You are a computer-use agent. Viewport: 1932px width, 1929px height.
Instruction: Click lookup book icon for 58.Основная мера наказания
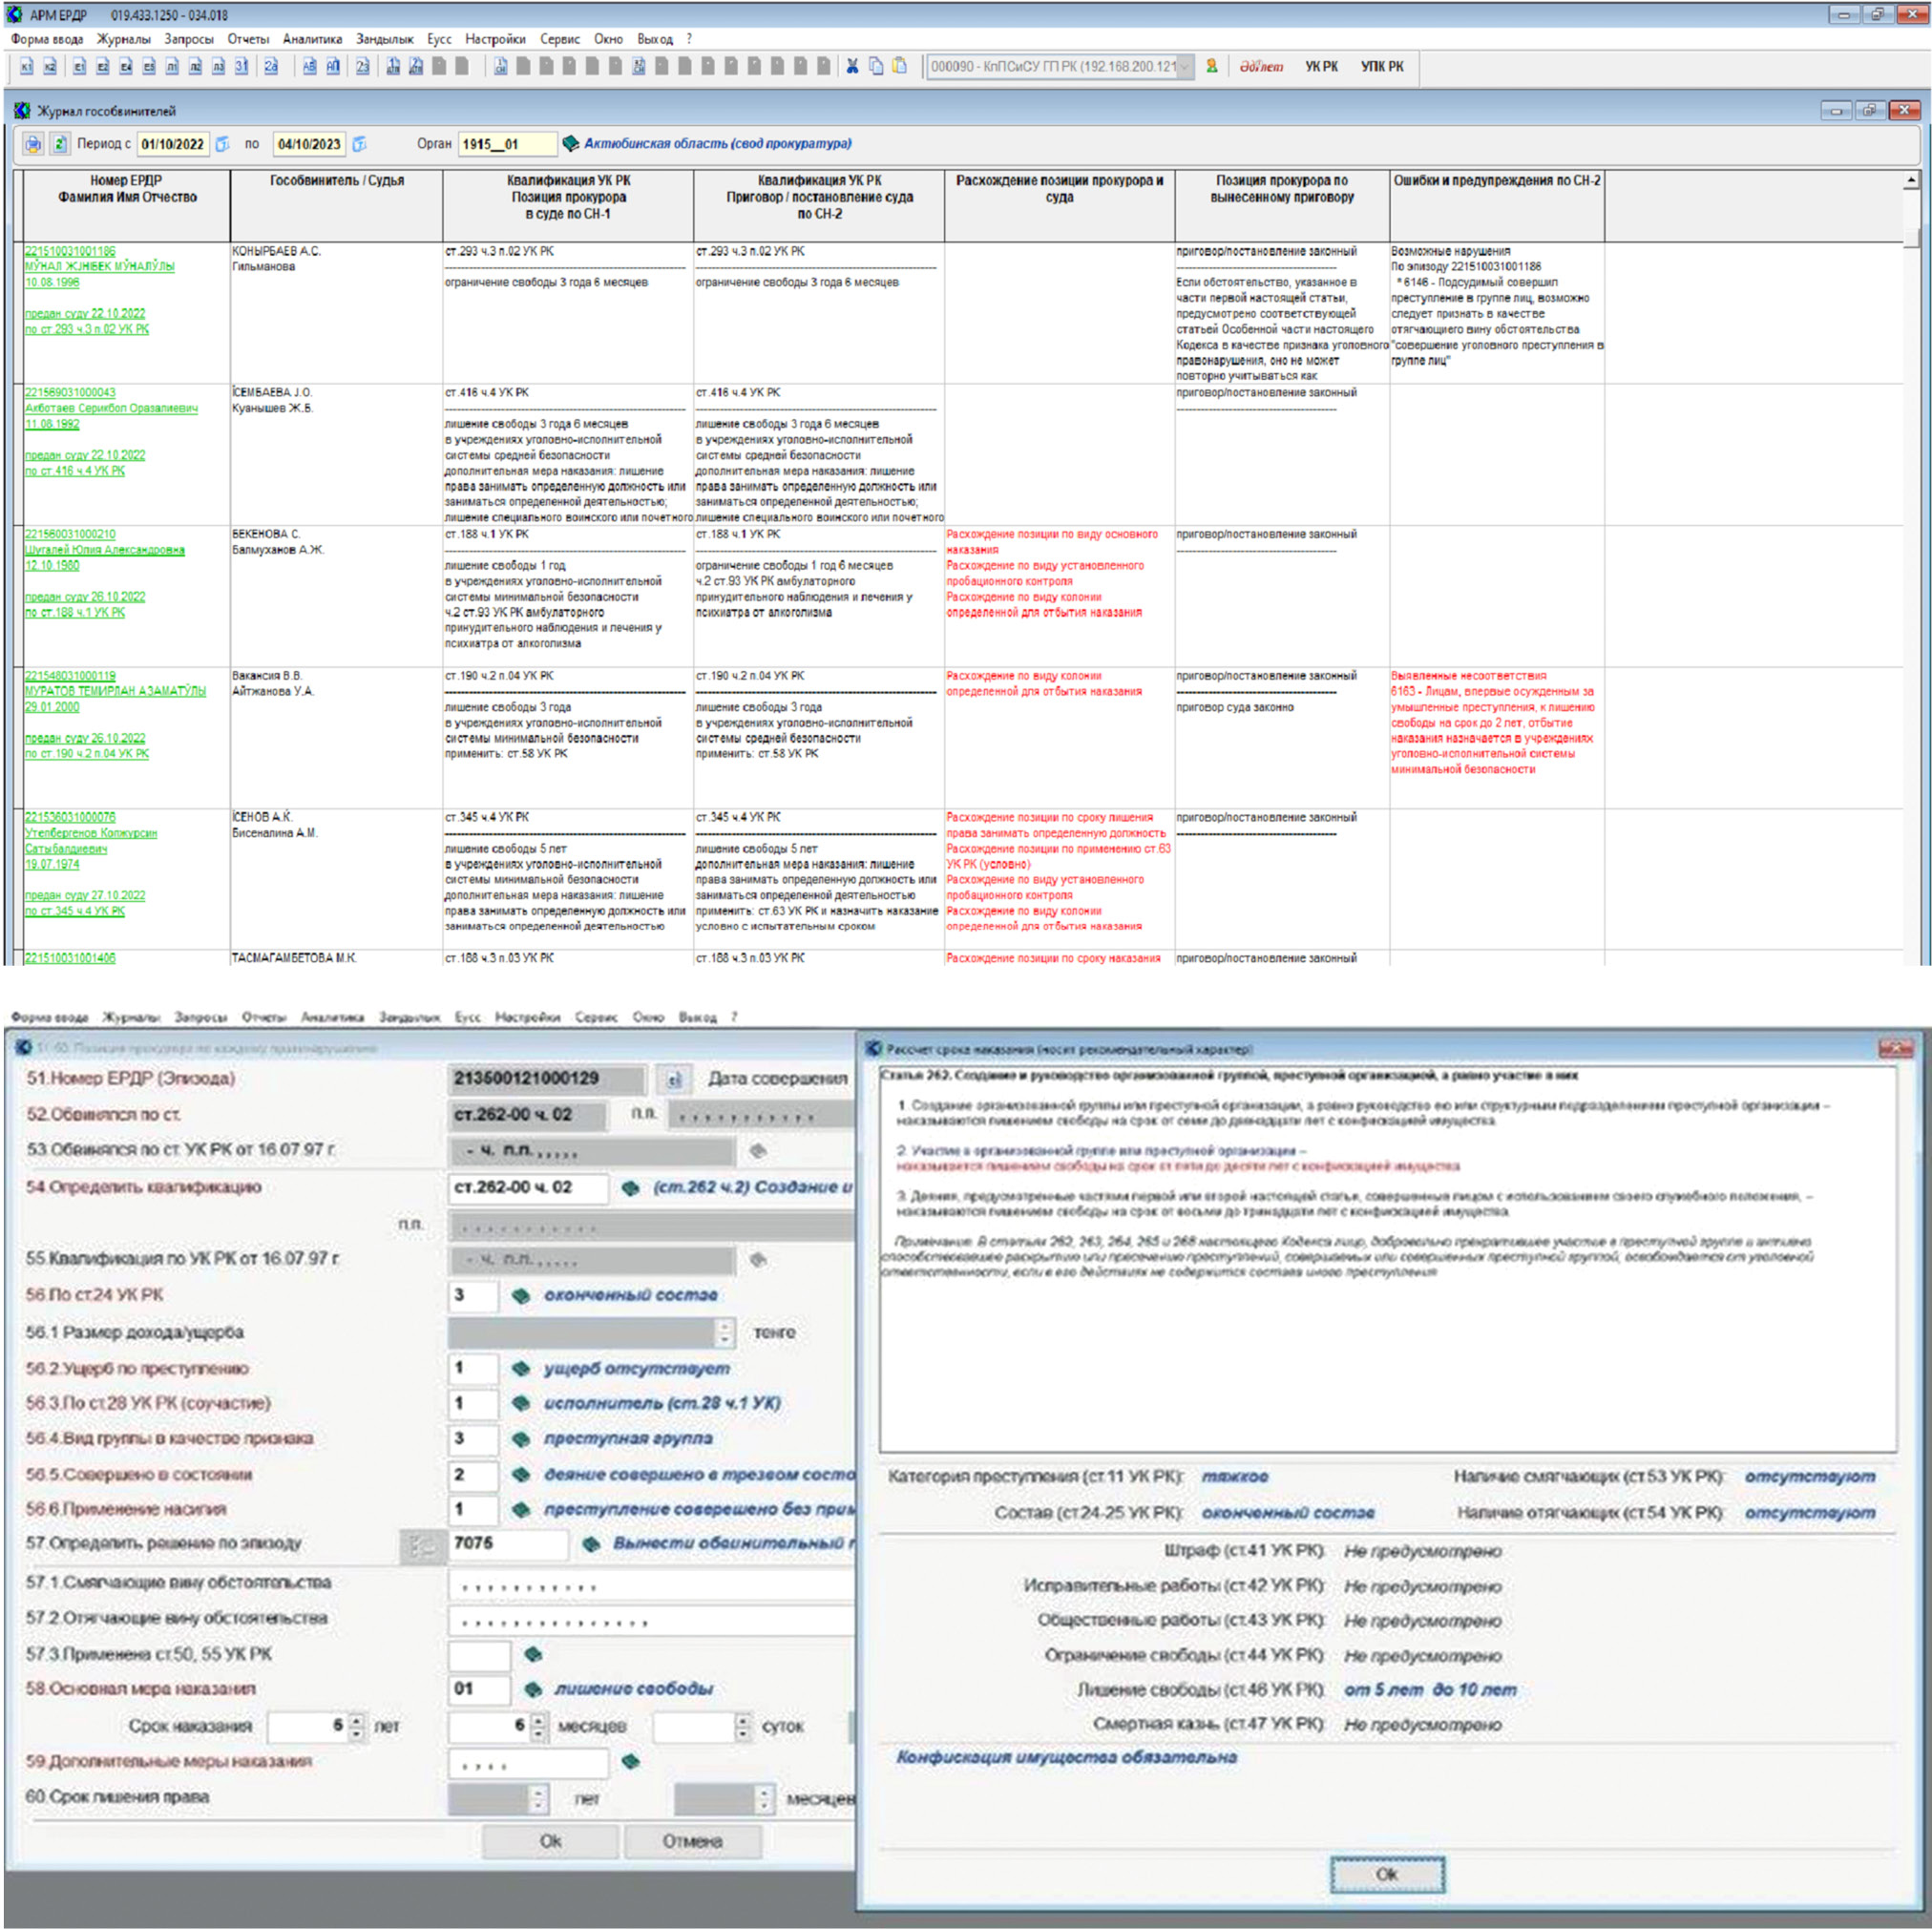[533, 1689]
